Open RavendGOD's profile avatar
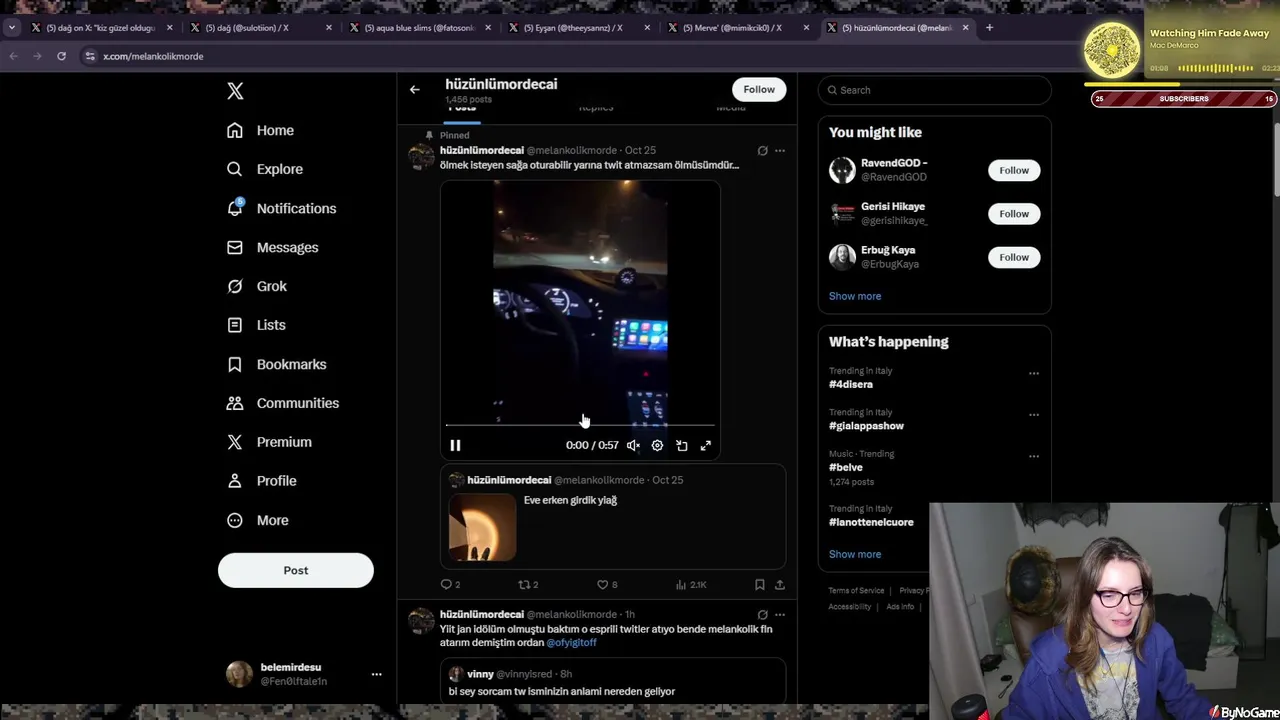Image resolution: width=1280 pixels, height=720 pixels. [x=842, y=170]
